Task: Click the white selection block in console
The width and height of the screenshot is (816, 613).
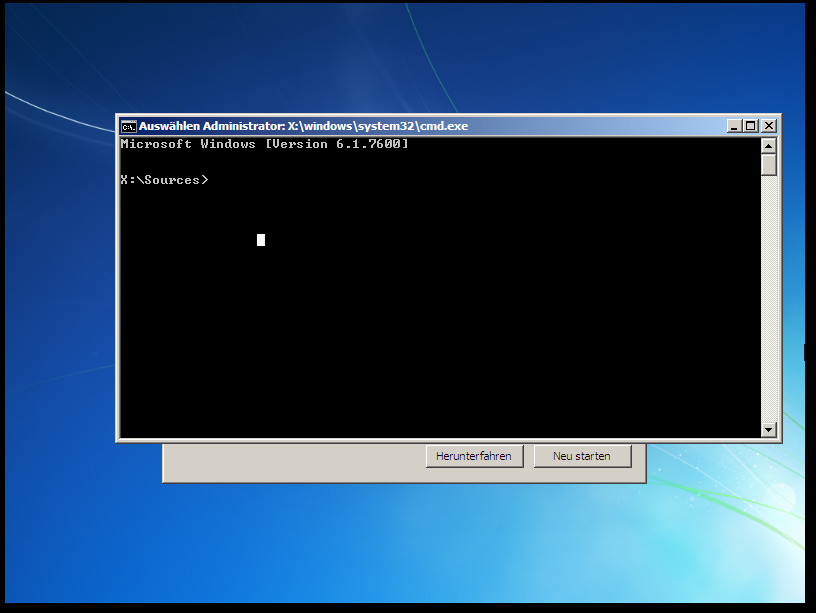Action: [261, 240]
